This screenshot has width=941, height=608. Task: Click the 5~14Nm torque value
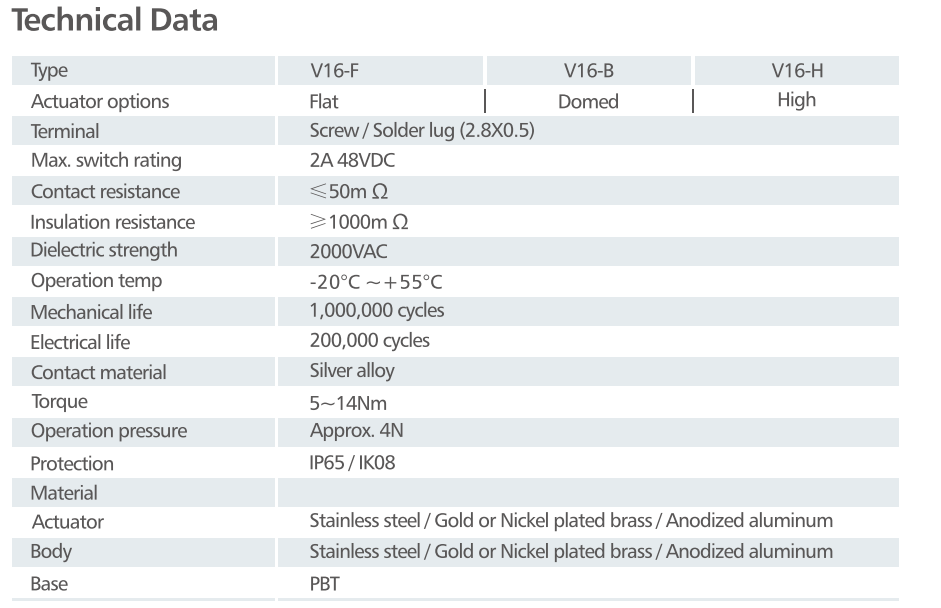[348, 402]
